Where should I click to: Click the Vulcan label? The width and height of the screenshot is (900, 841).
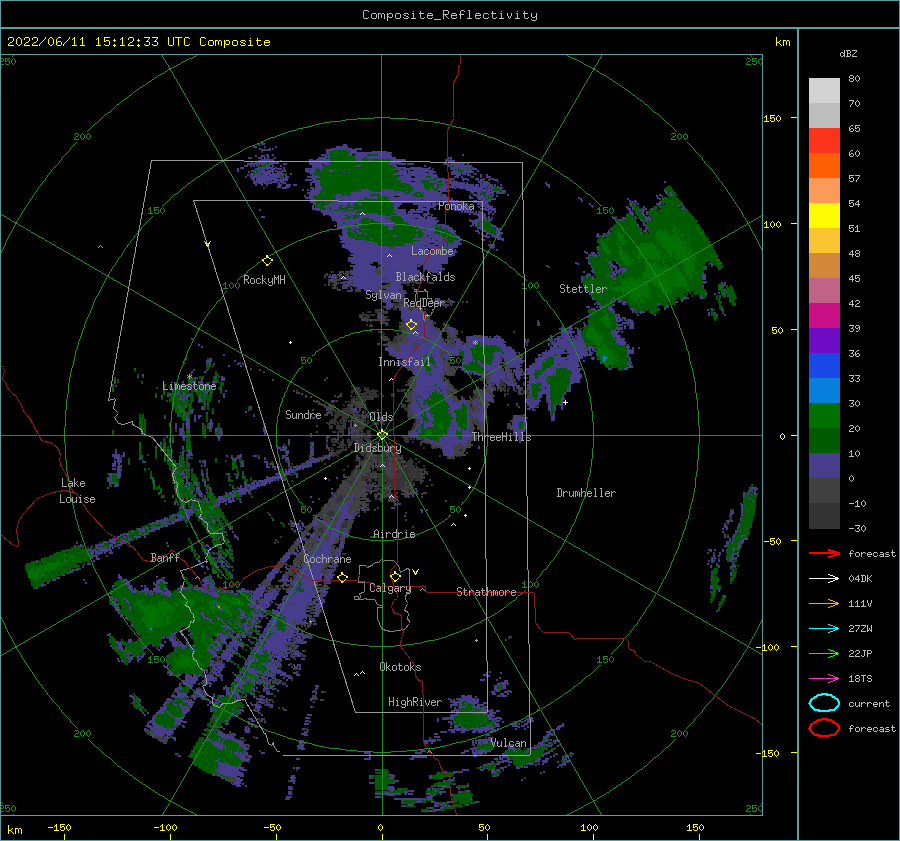(509, 743)
